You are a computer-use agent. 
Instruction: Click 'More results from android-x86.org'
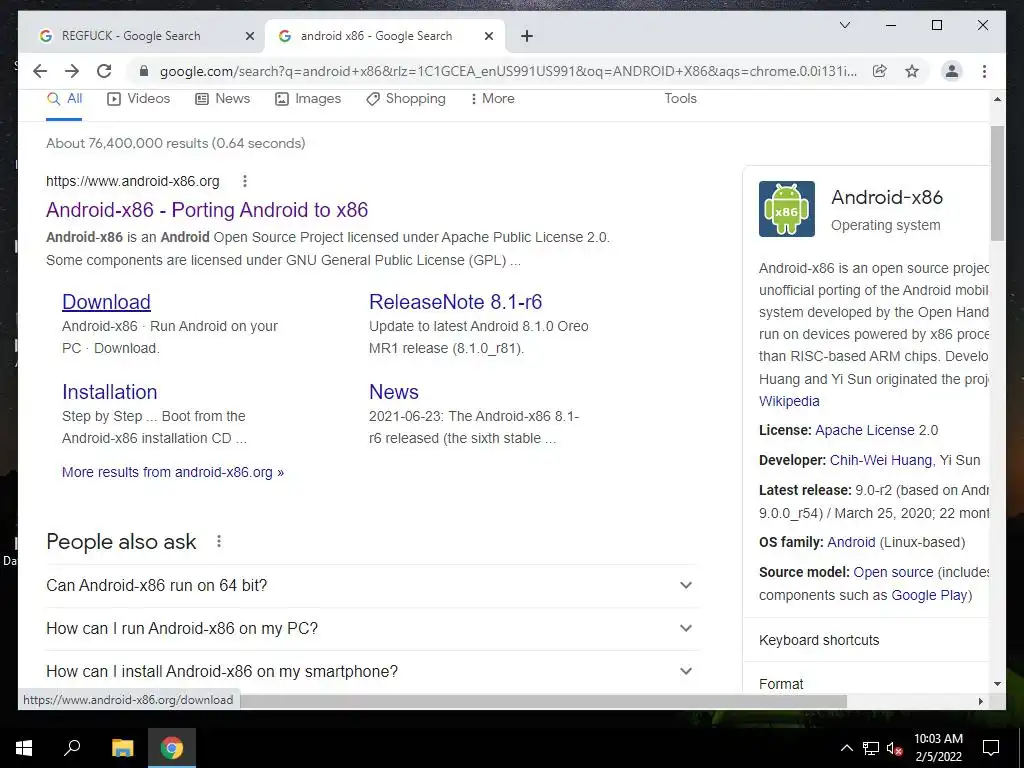(173, 472)
